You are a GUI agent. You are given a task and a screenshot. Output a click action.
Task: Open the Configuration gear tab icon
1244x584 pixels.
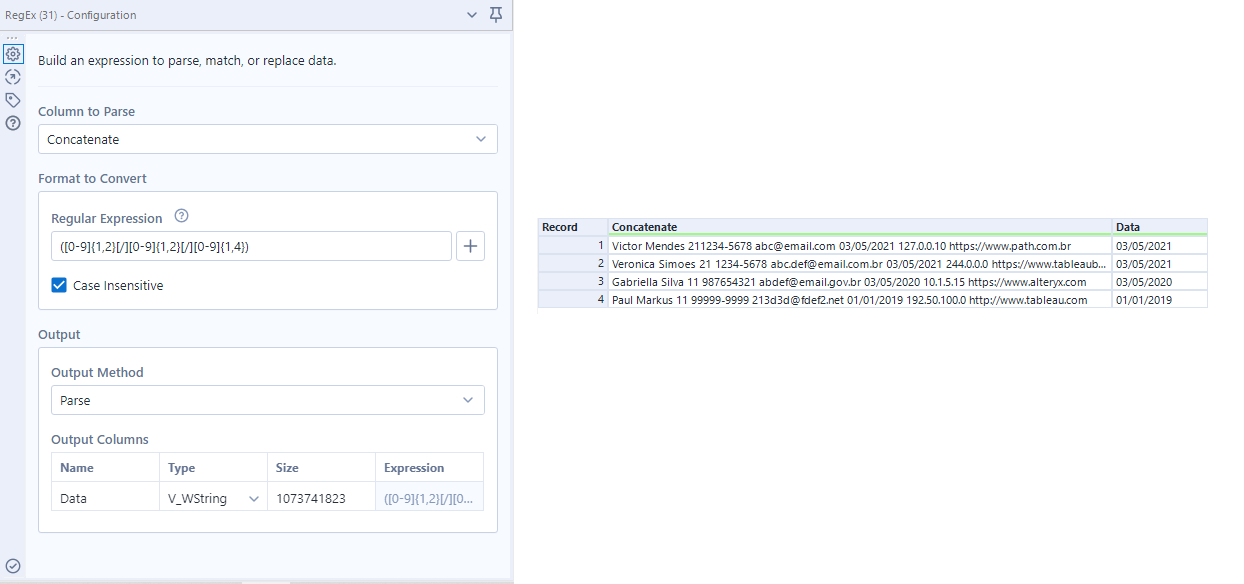point(13,54)
